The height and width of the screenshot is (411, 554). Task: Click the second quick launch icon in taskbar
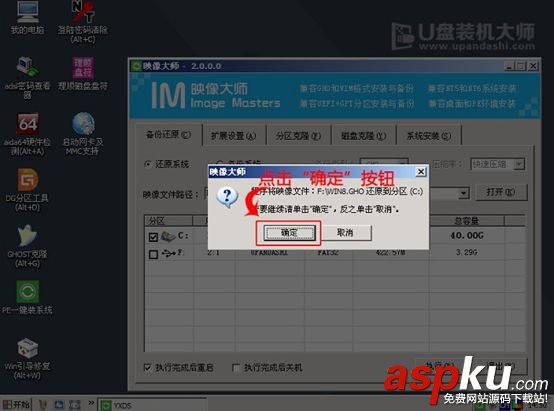(59, 405)
